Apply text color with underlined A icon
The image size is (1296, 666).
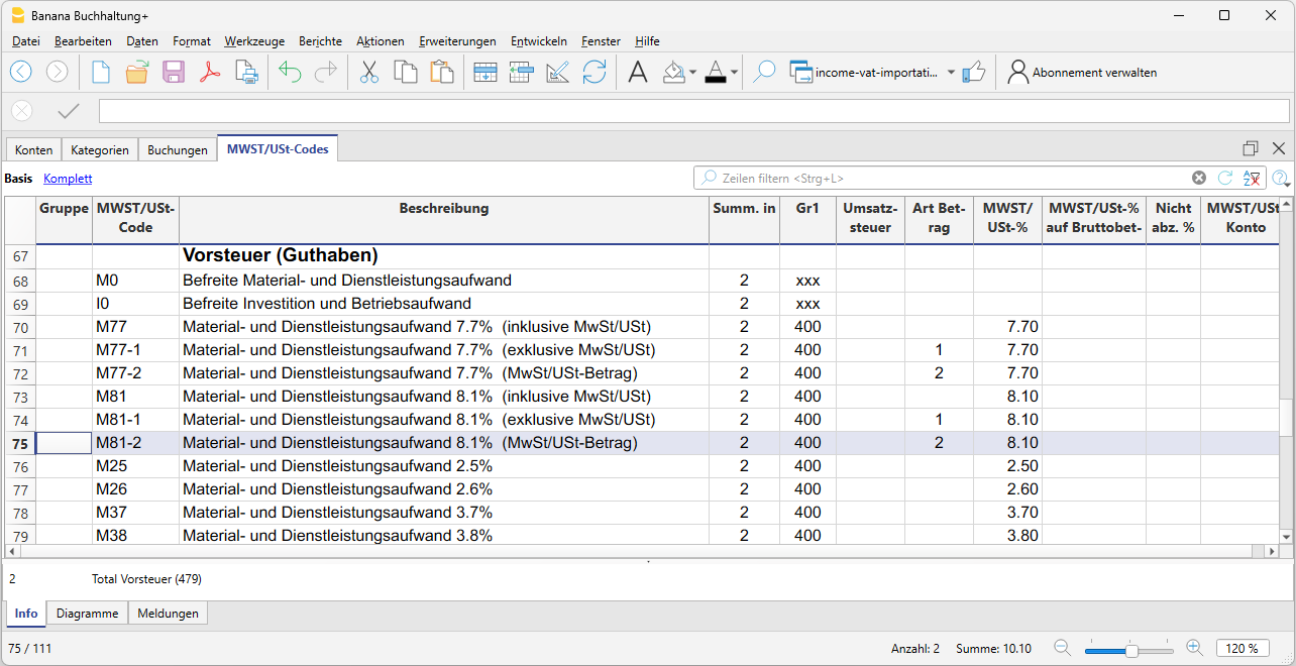(x=715, y=72)
